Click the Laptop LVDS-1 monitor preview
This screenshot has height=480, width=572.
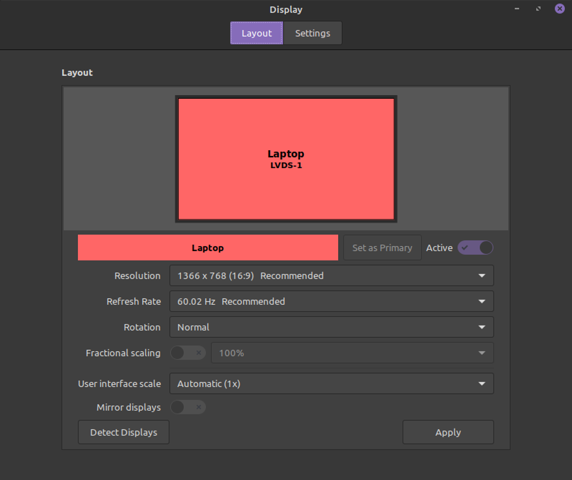(x=286, y=159)
